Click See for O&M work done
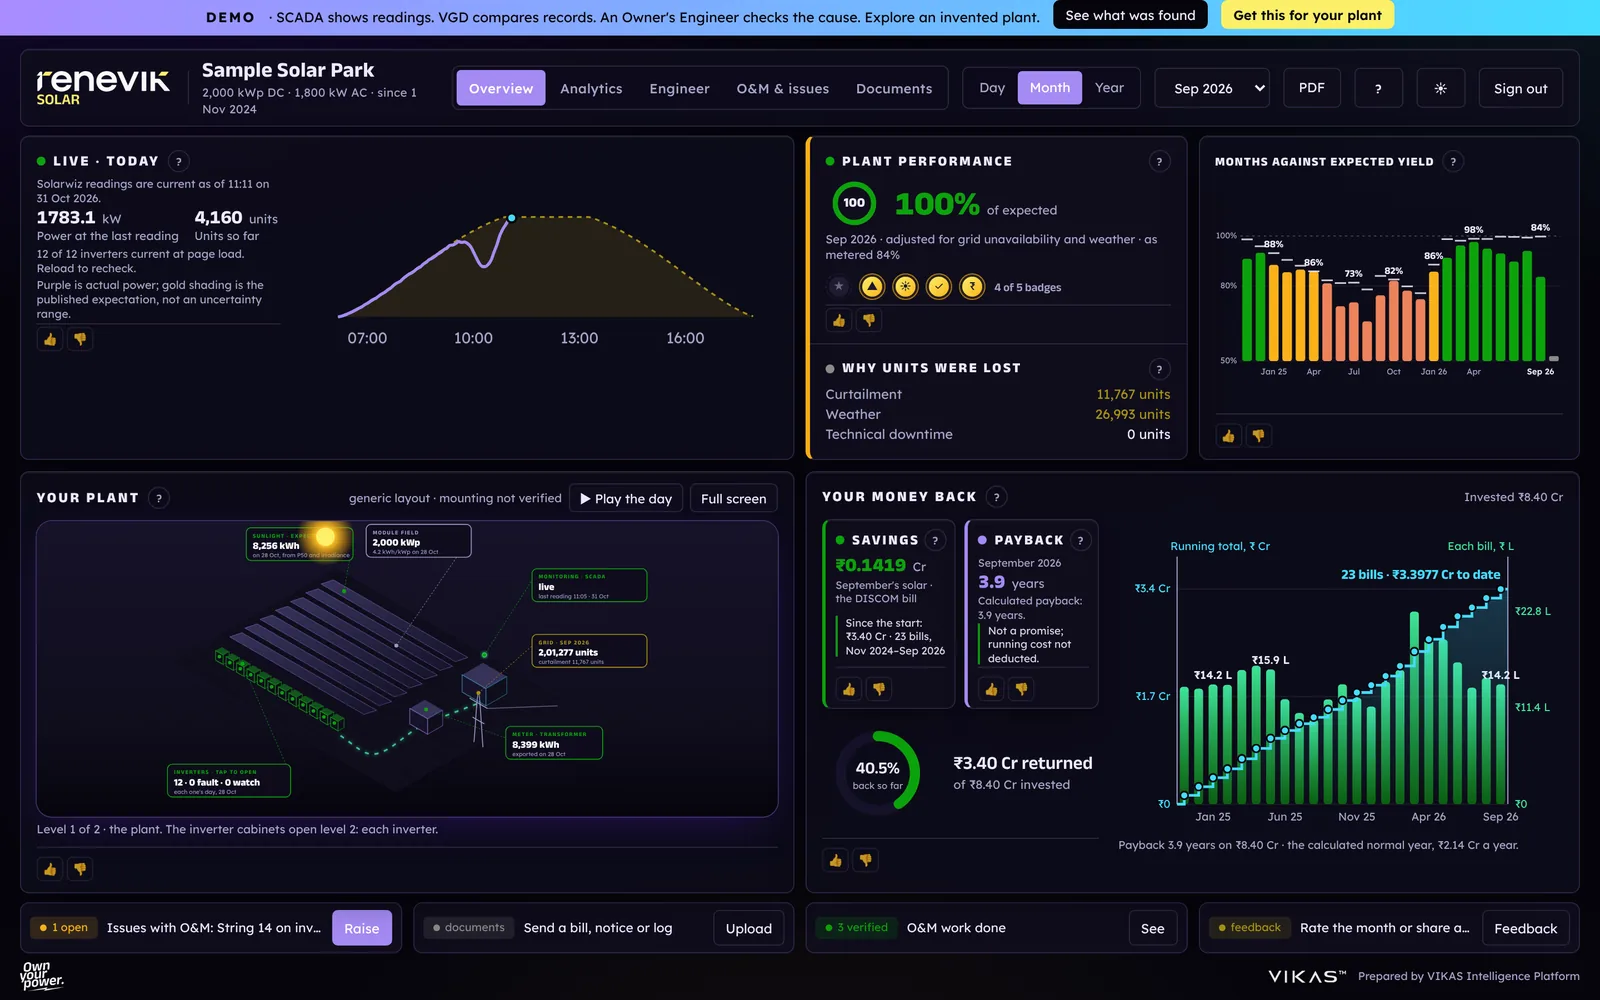 (x=1152, y=928)
